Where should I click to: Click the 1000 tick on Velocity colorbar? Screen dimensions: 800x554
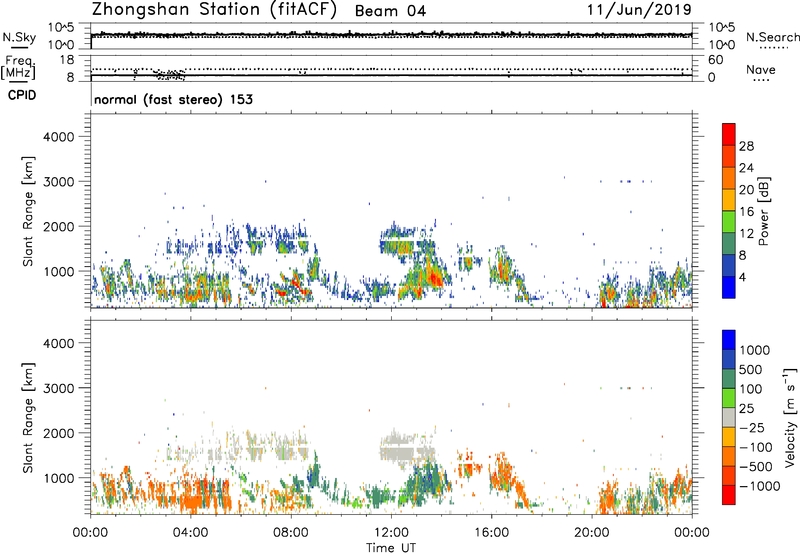(754, 350)
